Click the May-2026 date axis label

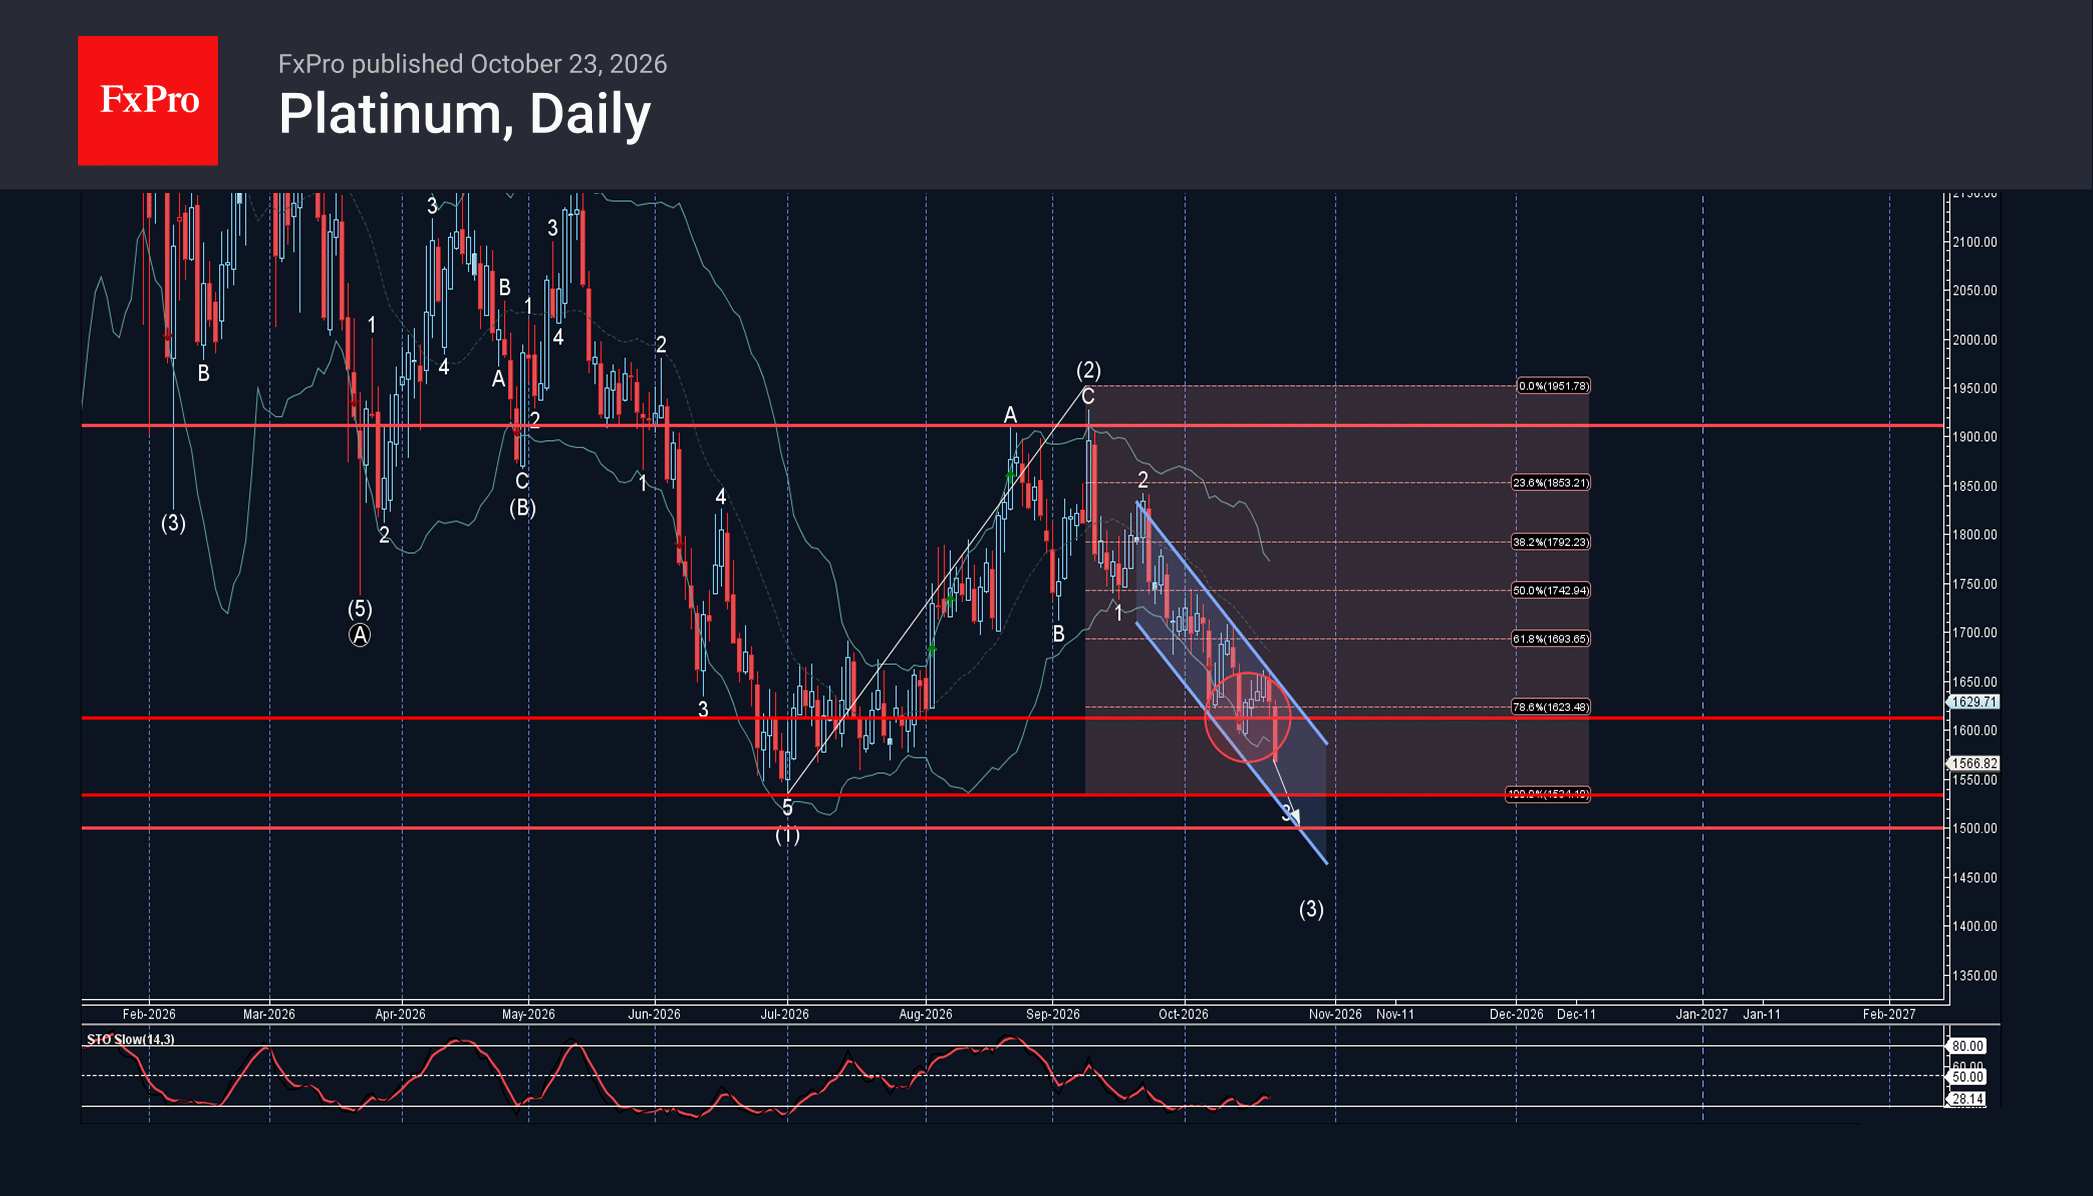coord(528,1014)
